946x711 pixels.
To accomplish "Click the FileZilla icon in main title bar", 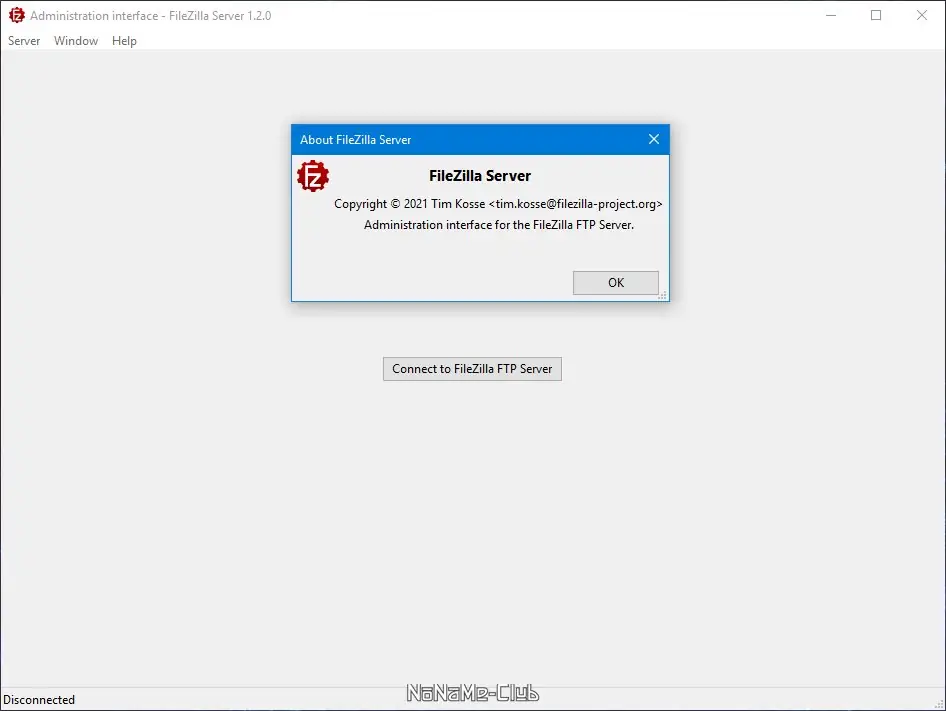I will (x=16, y=15).
